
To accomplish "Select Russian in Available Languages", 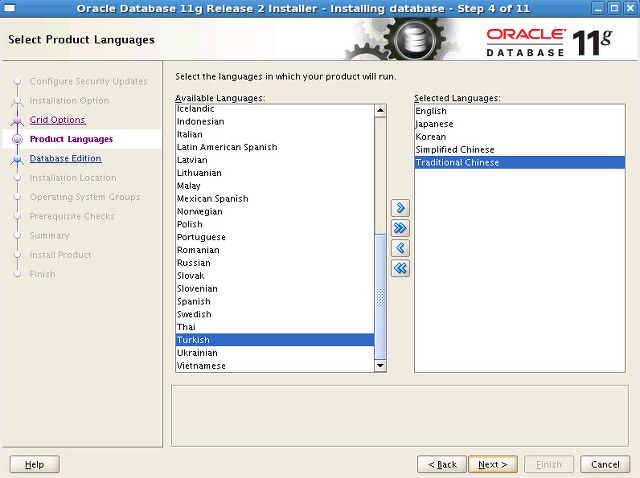I will click(275, 263).
